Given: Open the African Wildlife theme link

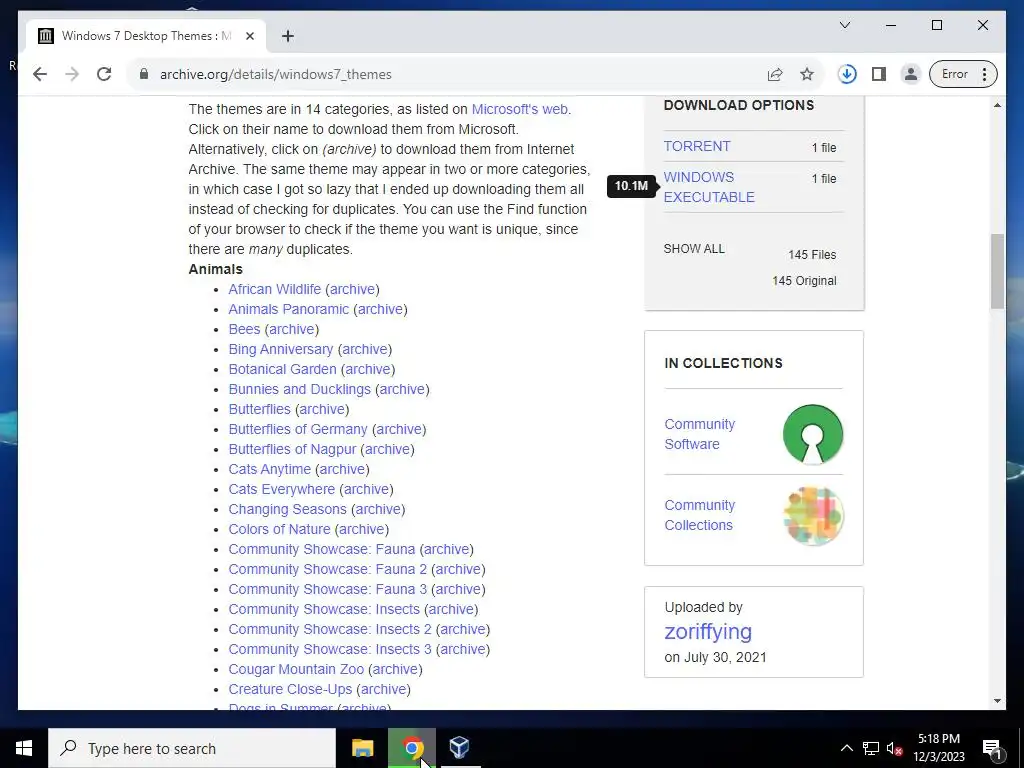Looking at the screenshot, I should pos(274,289).
